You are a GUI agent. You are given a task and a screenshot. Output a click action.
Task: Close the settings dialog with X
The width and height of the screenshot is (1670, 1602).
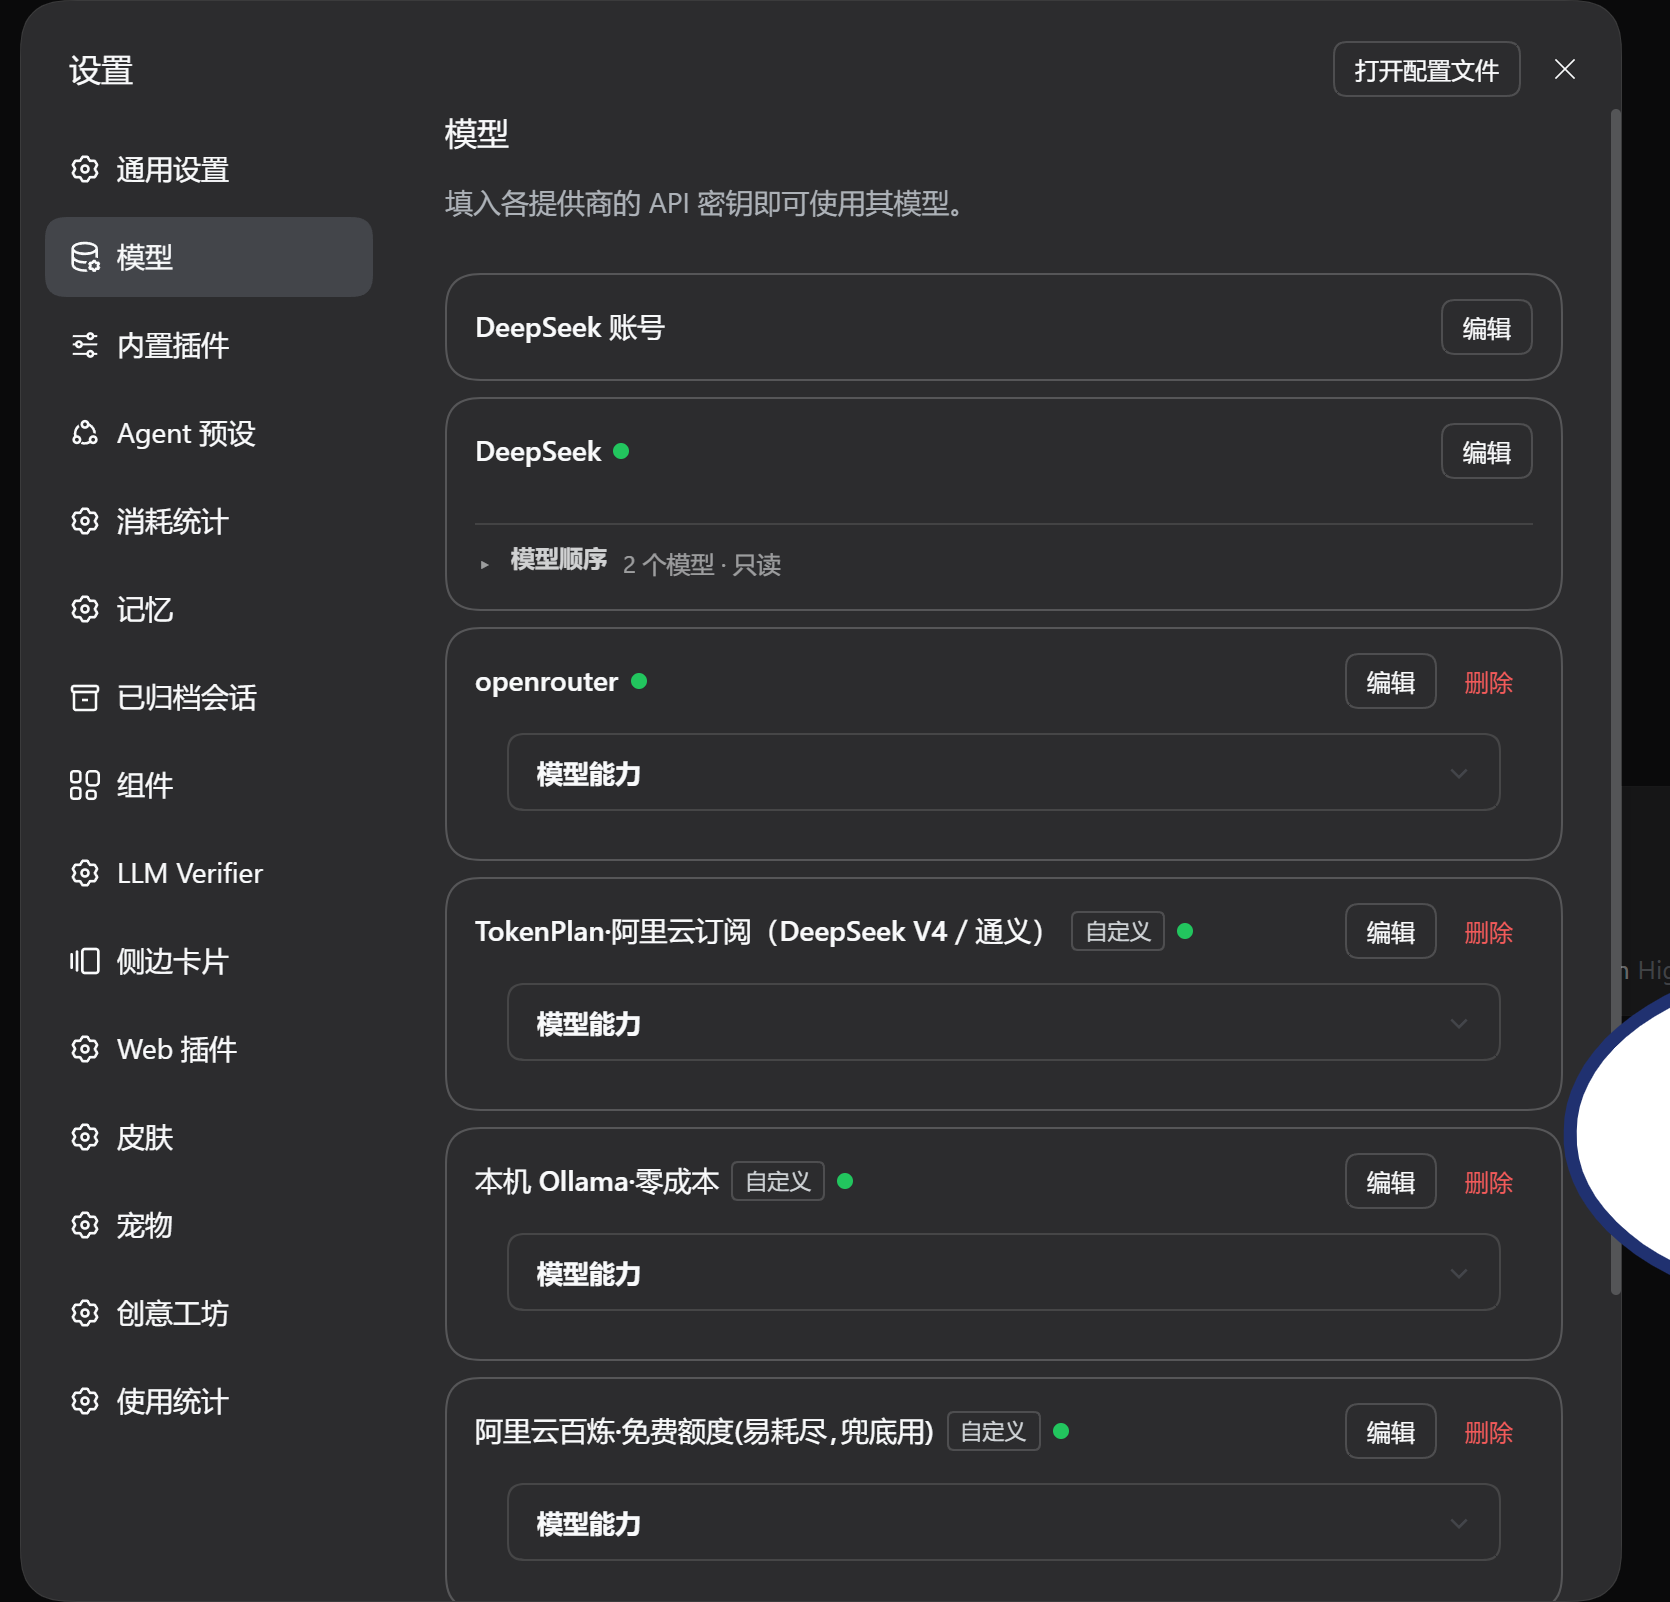coord(1565,69)
